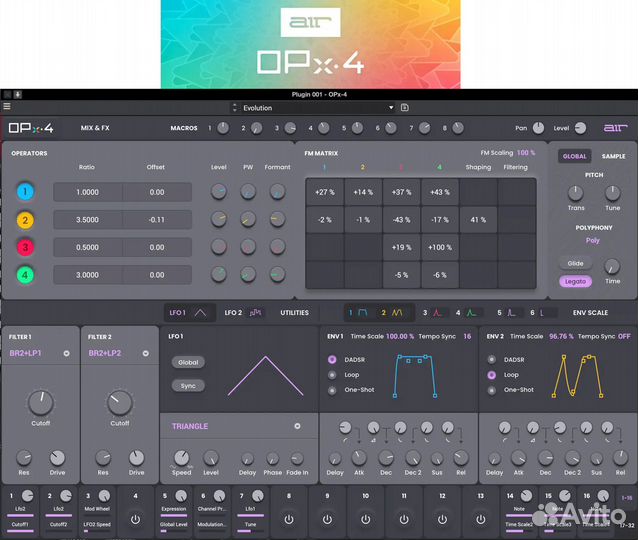Click FM matrix cell +27 %
The width and height of the screenshot is (638, 540).
pos(325,192)
